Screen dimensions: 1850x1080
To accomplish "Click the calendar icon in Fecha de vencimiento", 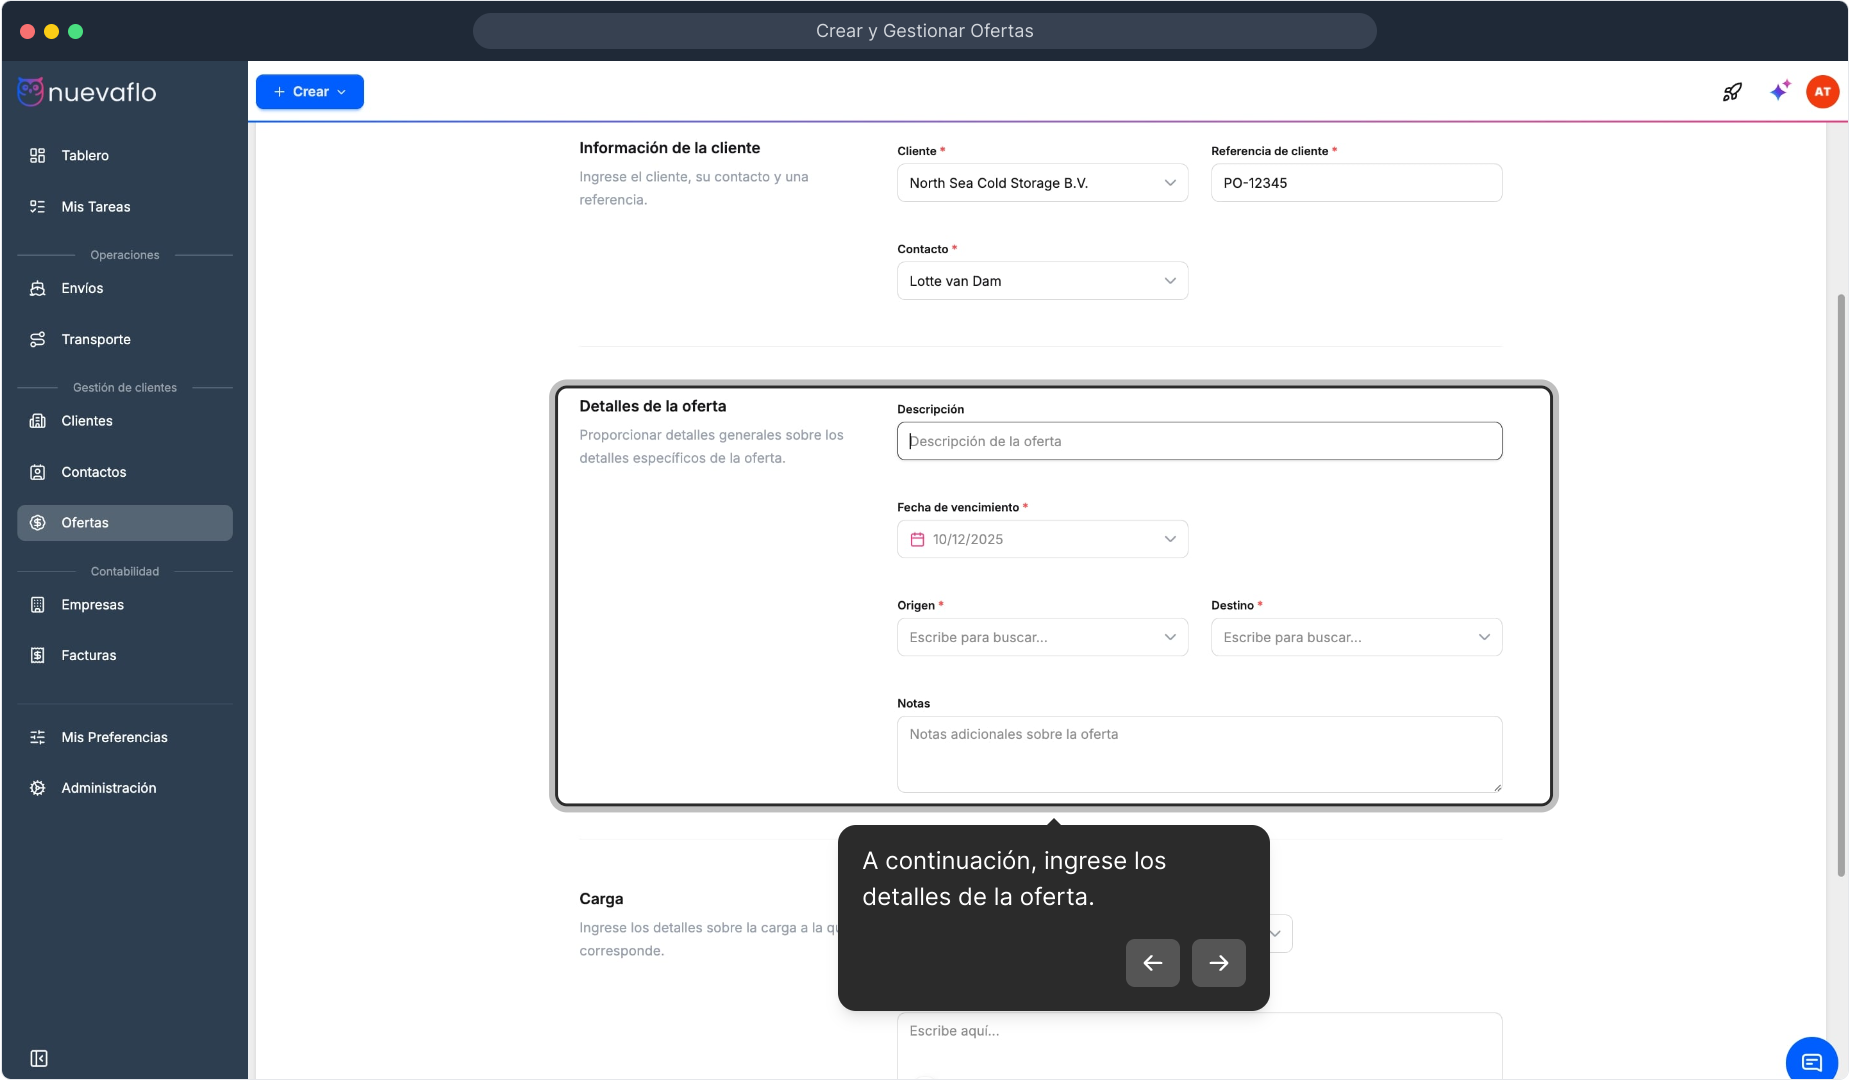I will [917, 539].
